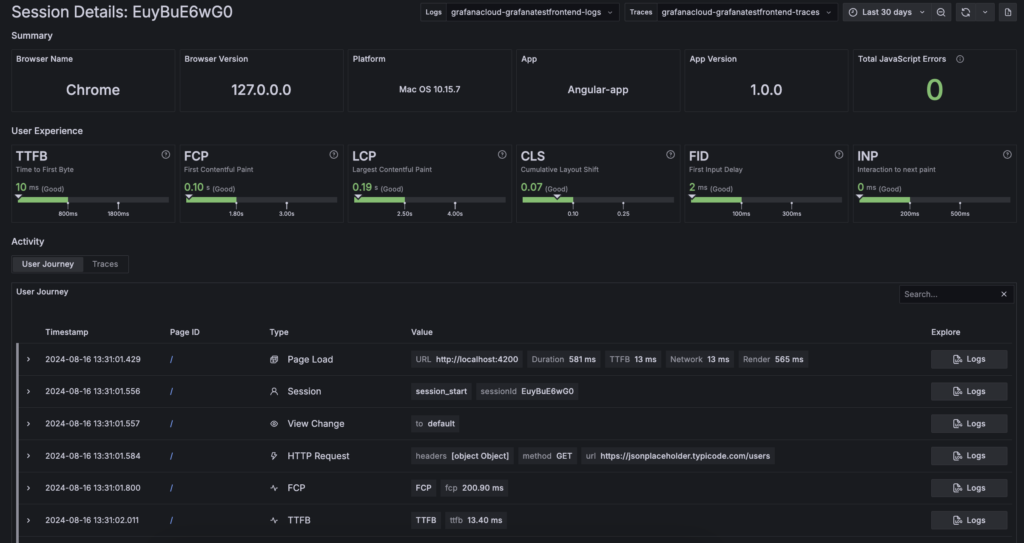1024x543 pixels.
Task: Click the User Journey search field
Action: [948, 294]
